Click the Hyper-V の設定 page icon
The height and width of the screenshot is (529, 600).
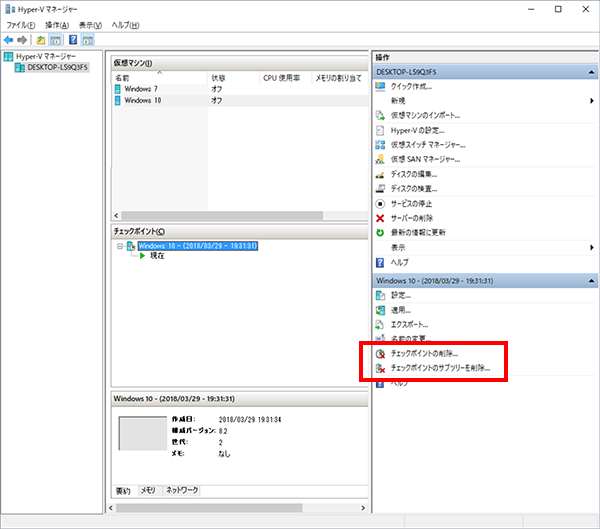(380, 131)
